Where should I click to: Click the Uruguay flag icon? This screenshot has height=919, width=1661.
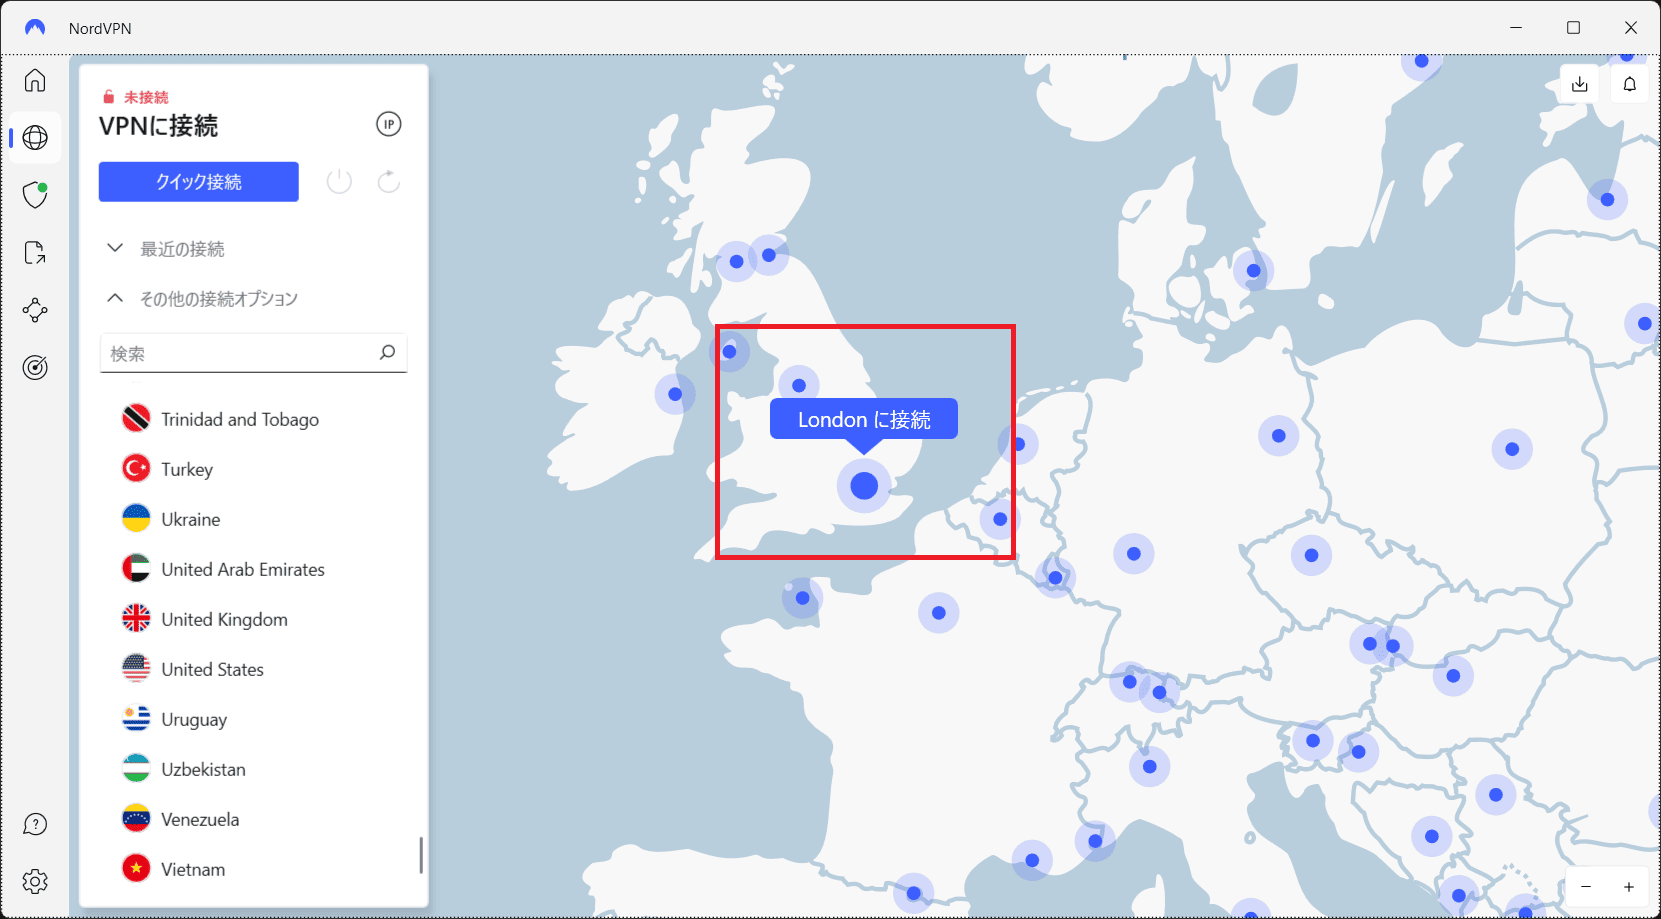(x=136, y=719)
